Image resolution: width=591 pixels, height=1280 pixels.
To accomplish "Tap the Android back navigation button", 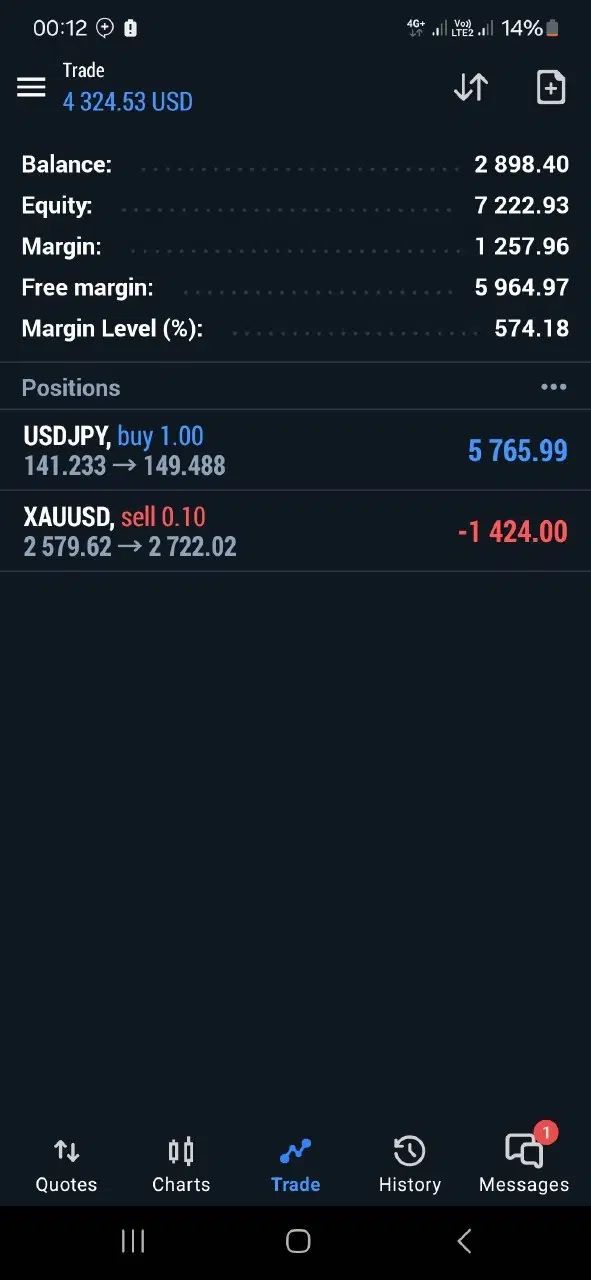I will pos(464,1241).
